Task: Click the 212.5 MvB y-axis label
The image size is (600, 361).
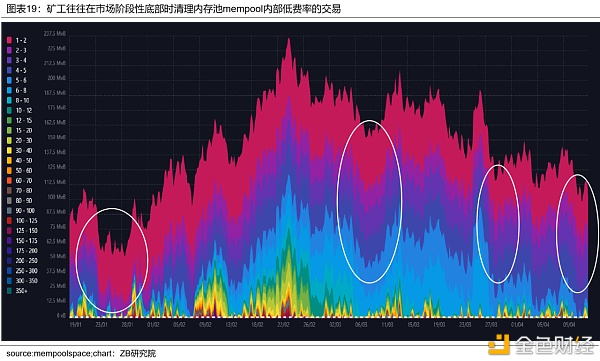Action: (x=55, y=63)
